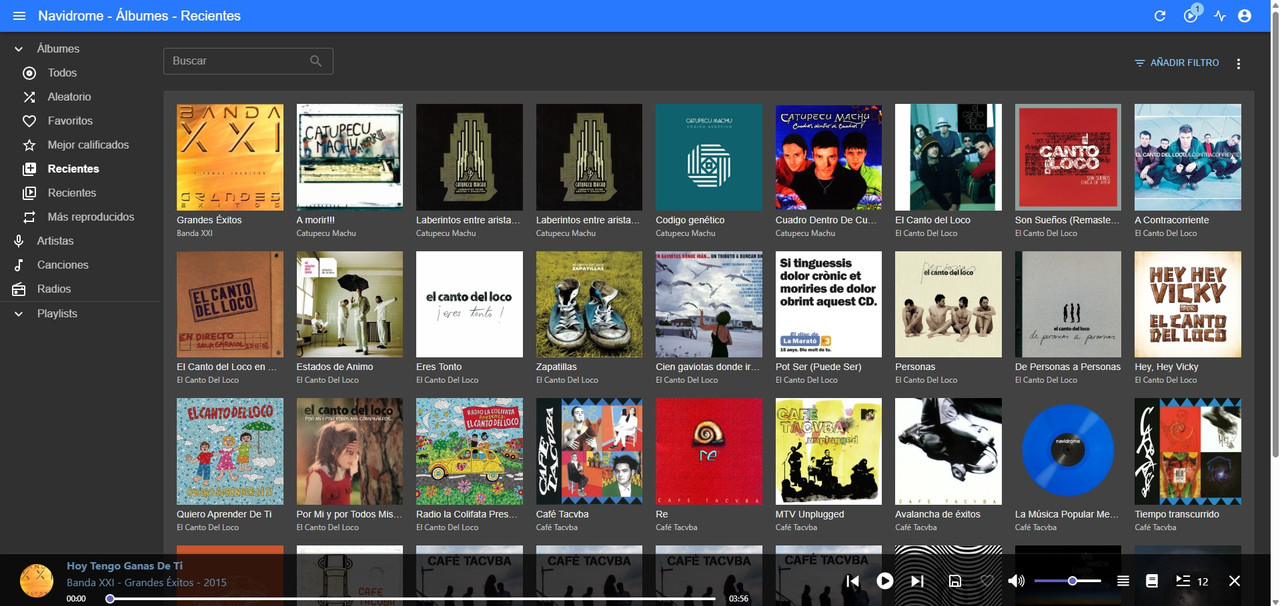Select the bold Recientes menu item
Image resolution: width=1280 pixels, height=606 pixels.
[80, 169]
